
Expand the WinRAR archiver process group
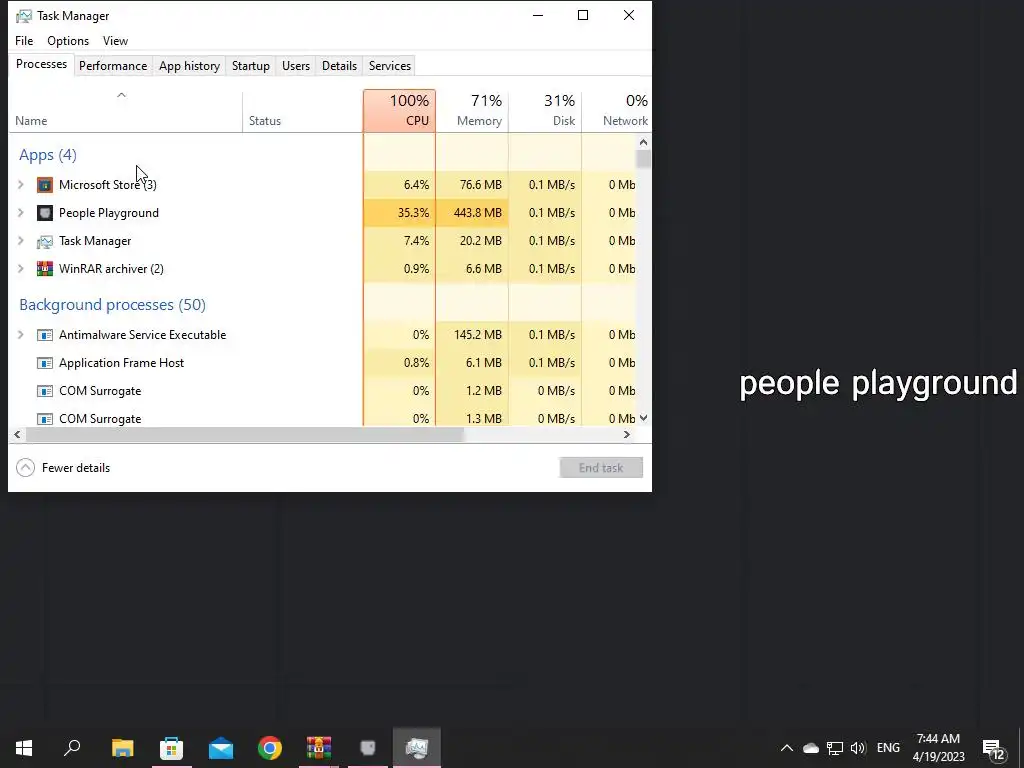[x=20, y=268]
